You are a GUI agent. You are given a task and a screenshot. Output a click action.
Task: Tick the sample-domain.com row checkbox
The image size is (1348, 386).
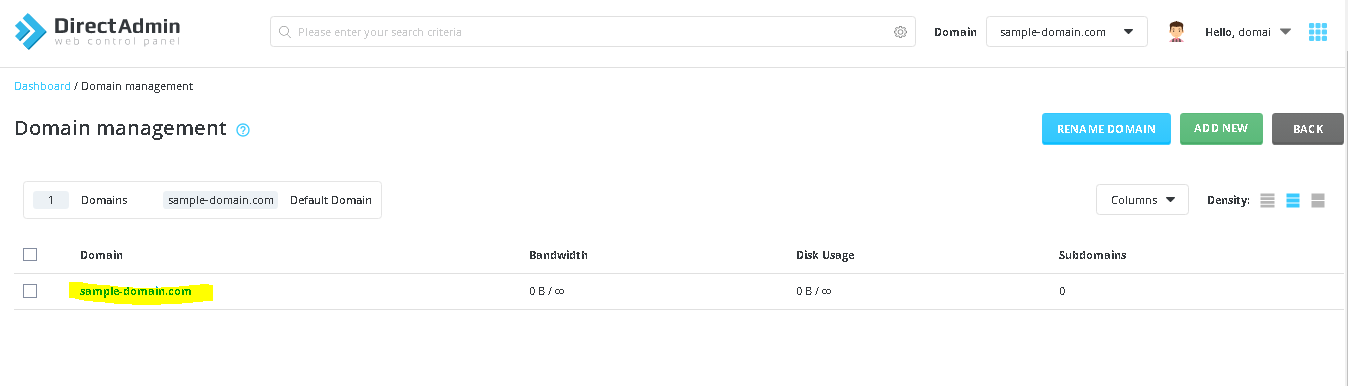tap(30, 291)
